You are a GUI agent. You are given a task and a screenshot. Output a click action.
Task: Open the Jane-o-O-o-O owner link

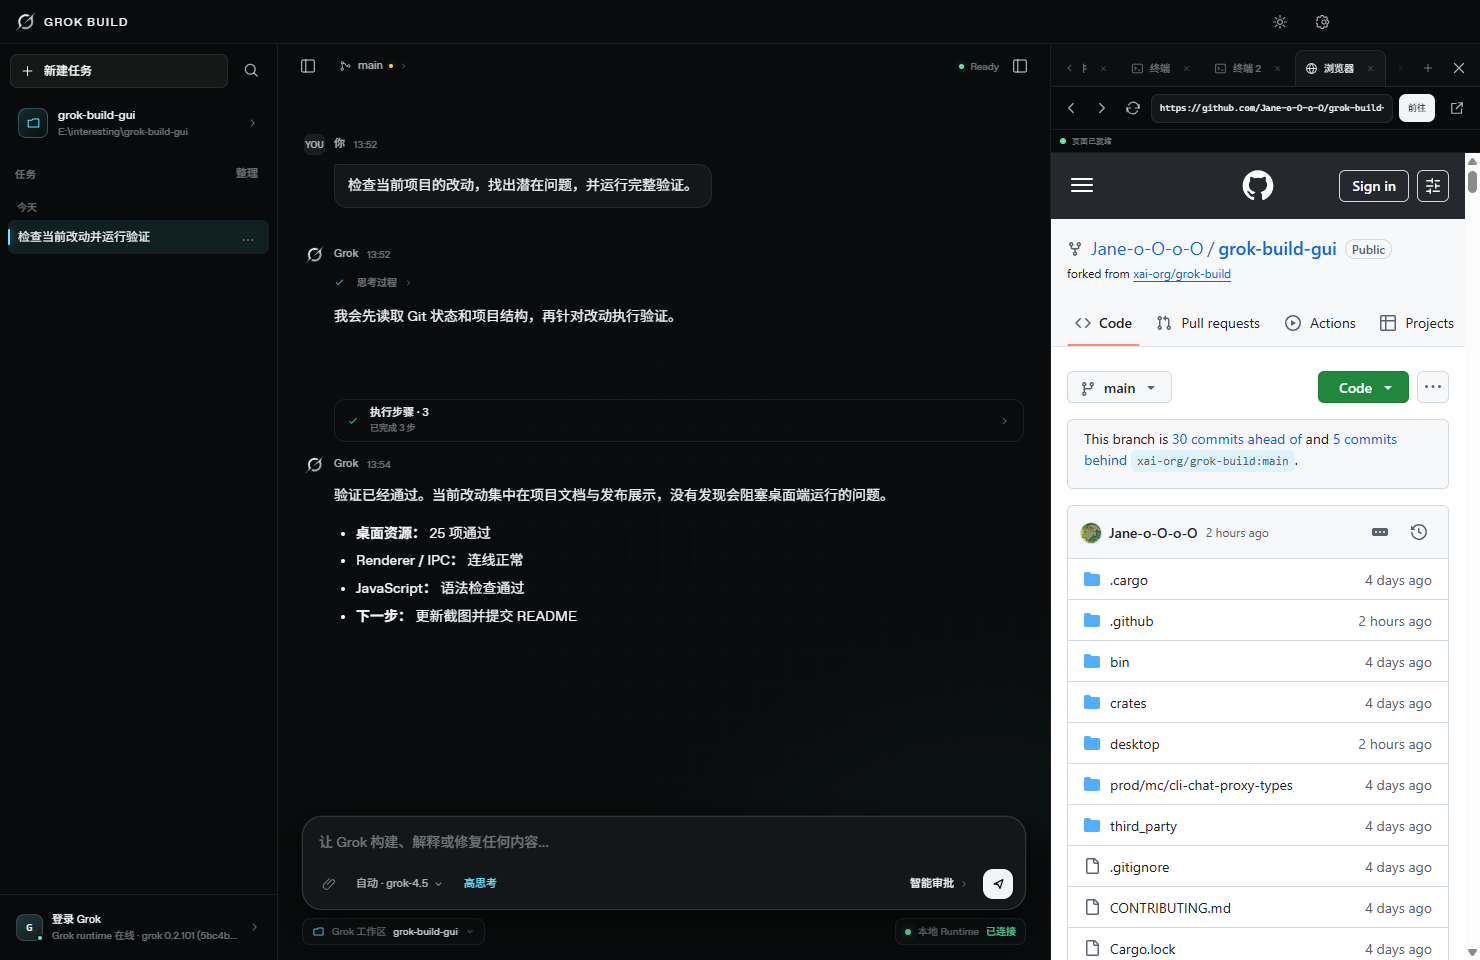tap(1147, 249)
